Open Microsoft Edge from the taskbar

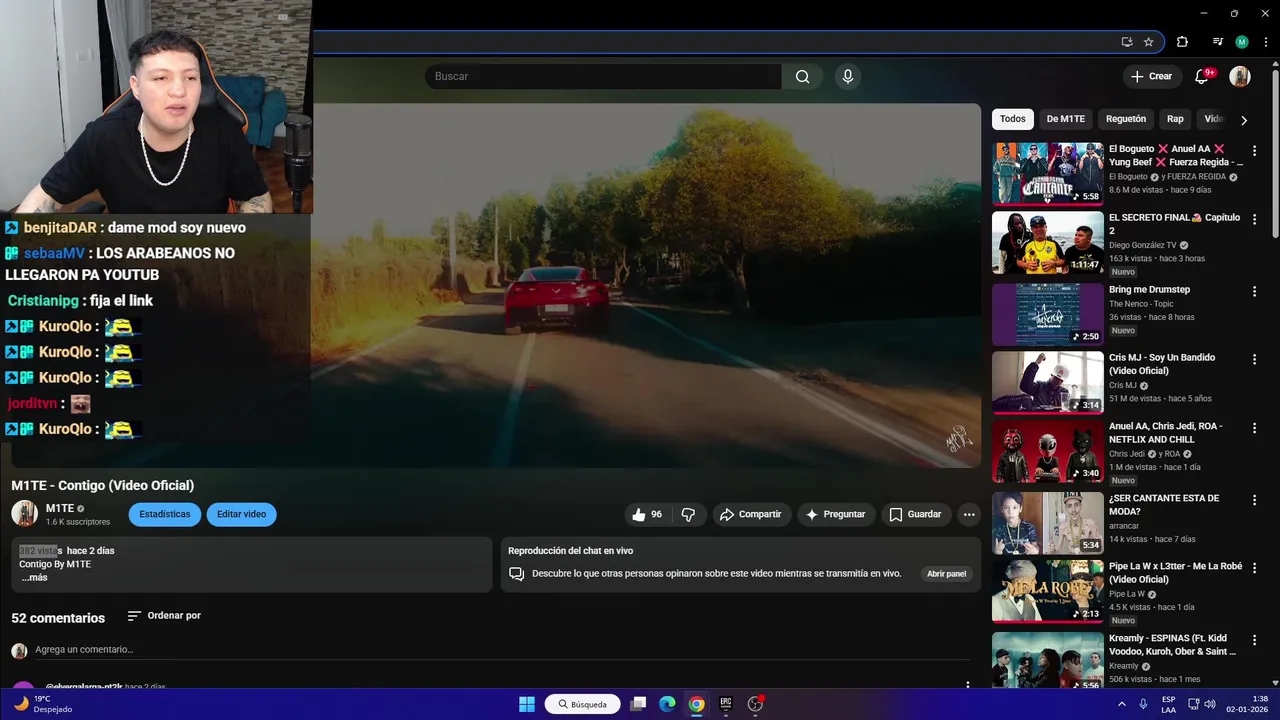[667, 704]
